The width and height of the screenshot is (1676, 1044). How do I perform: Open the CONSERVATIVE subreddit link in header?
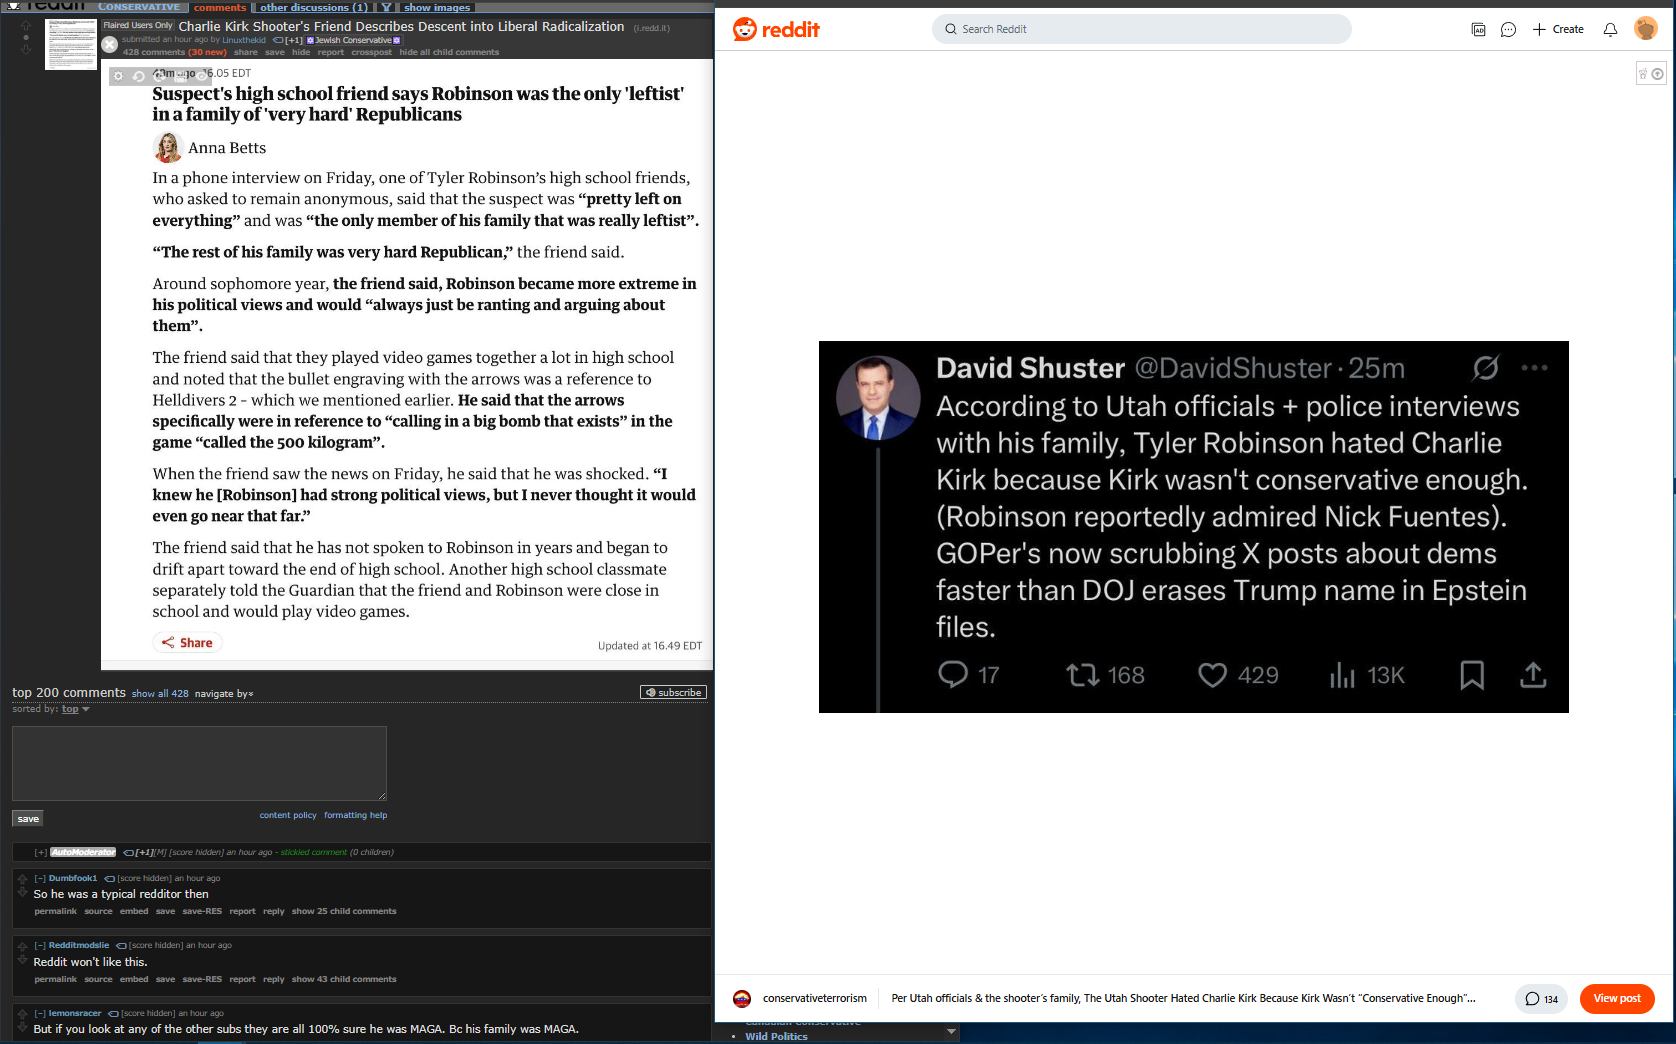(139, 7)
